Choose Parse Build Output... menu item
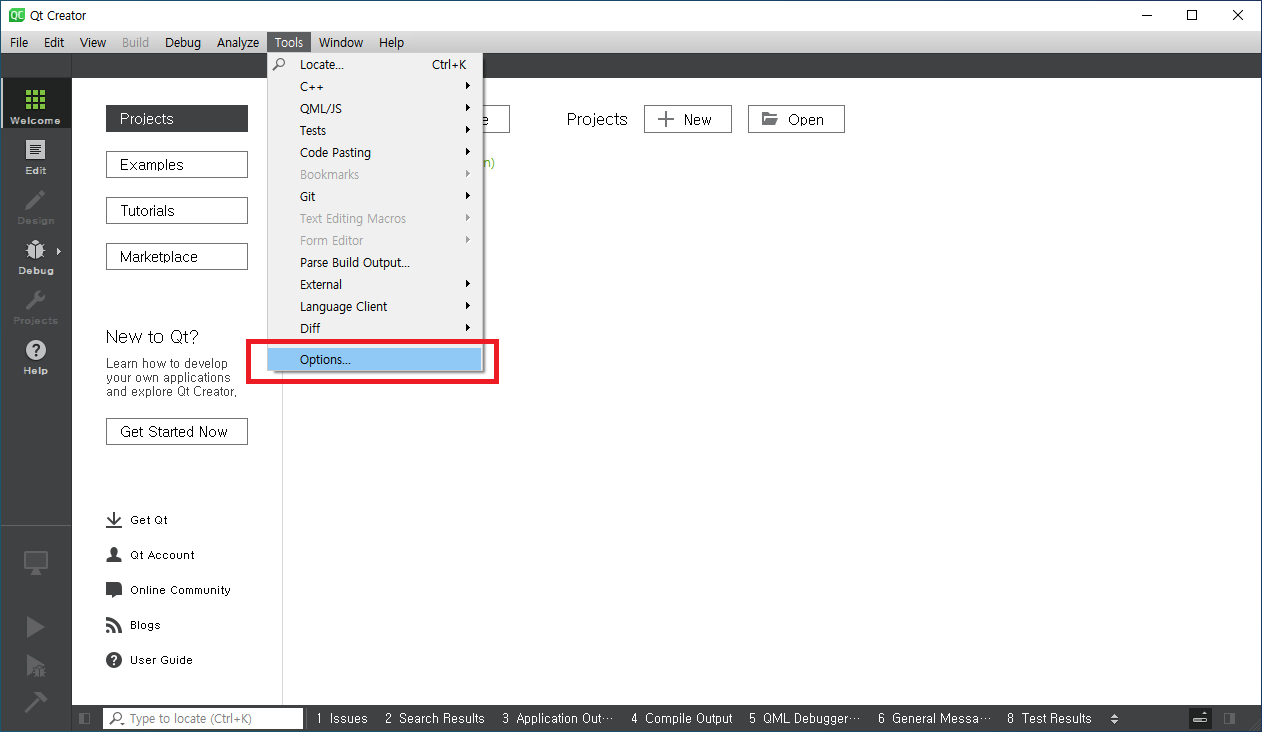Screen dimensions: 1262x732 (x=375, y=263)
